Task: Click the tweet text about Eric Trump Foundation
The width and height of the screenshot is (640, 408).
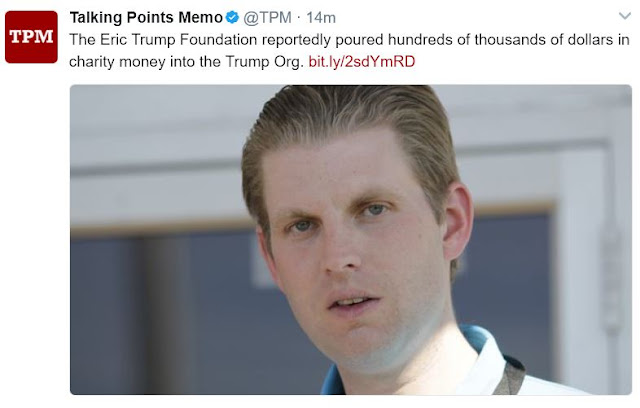Action: 349,51
